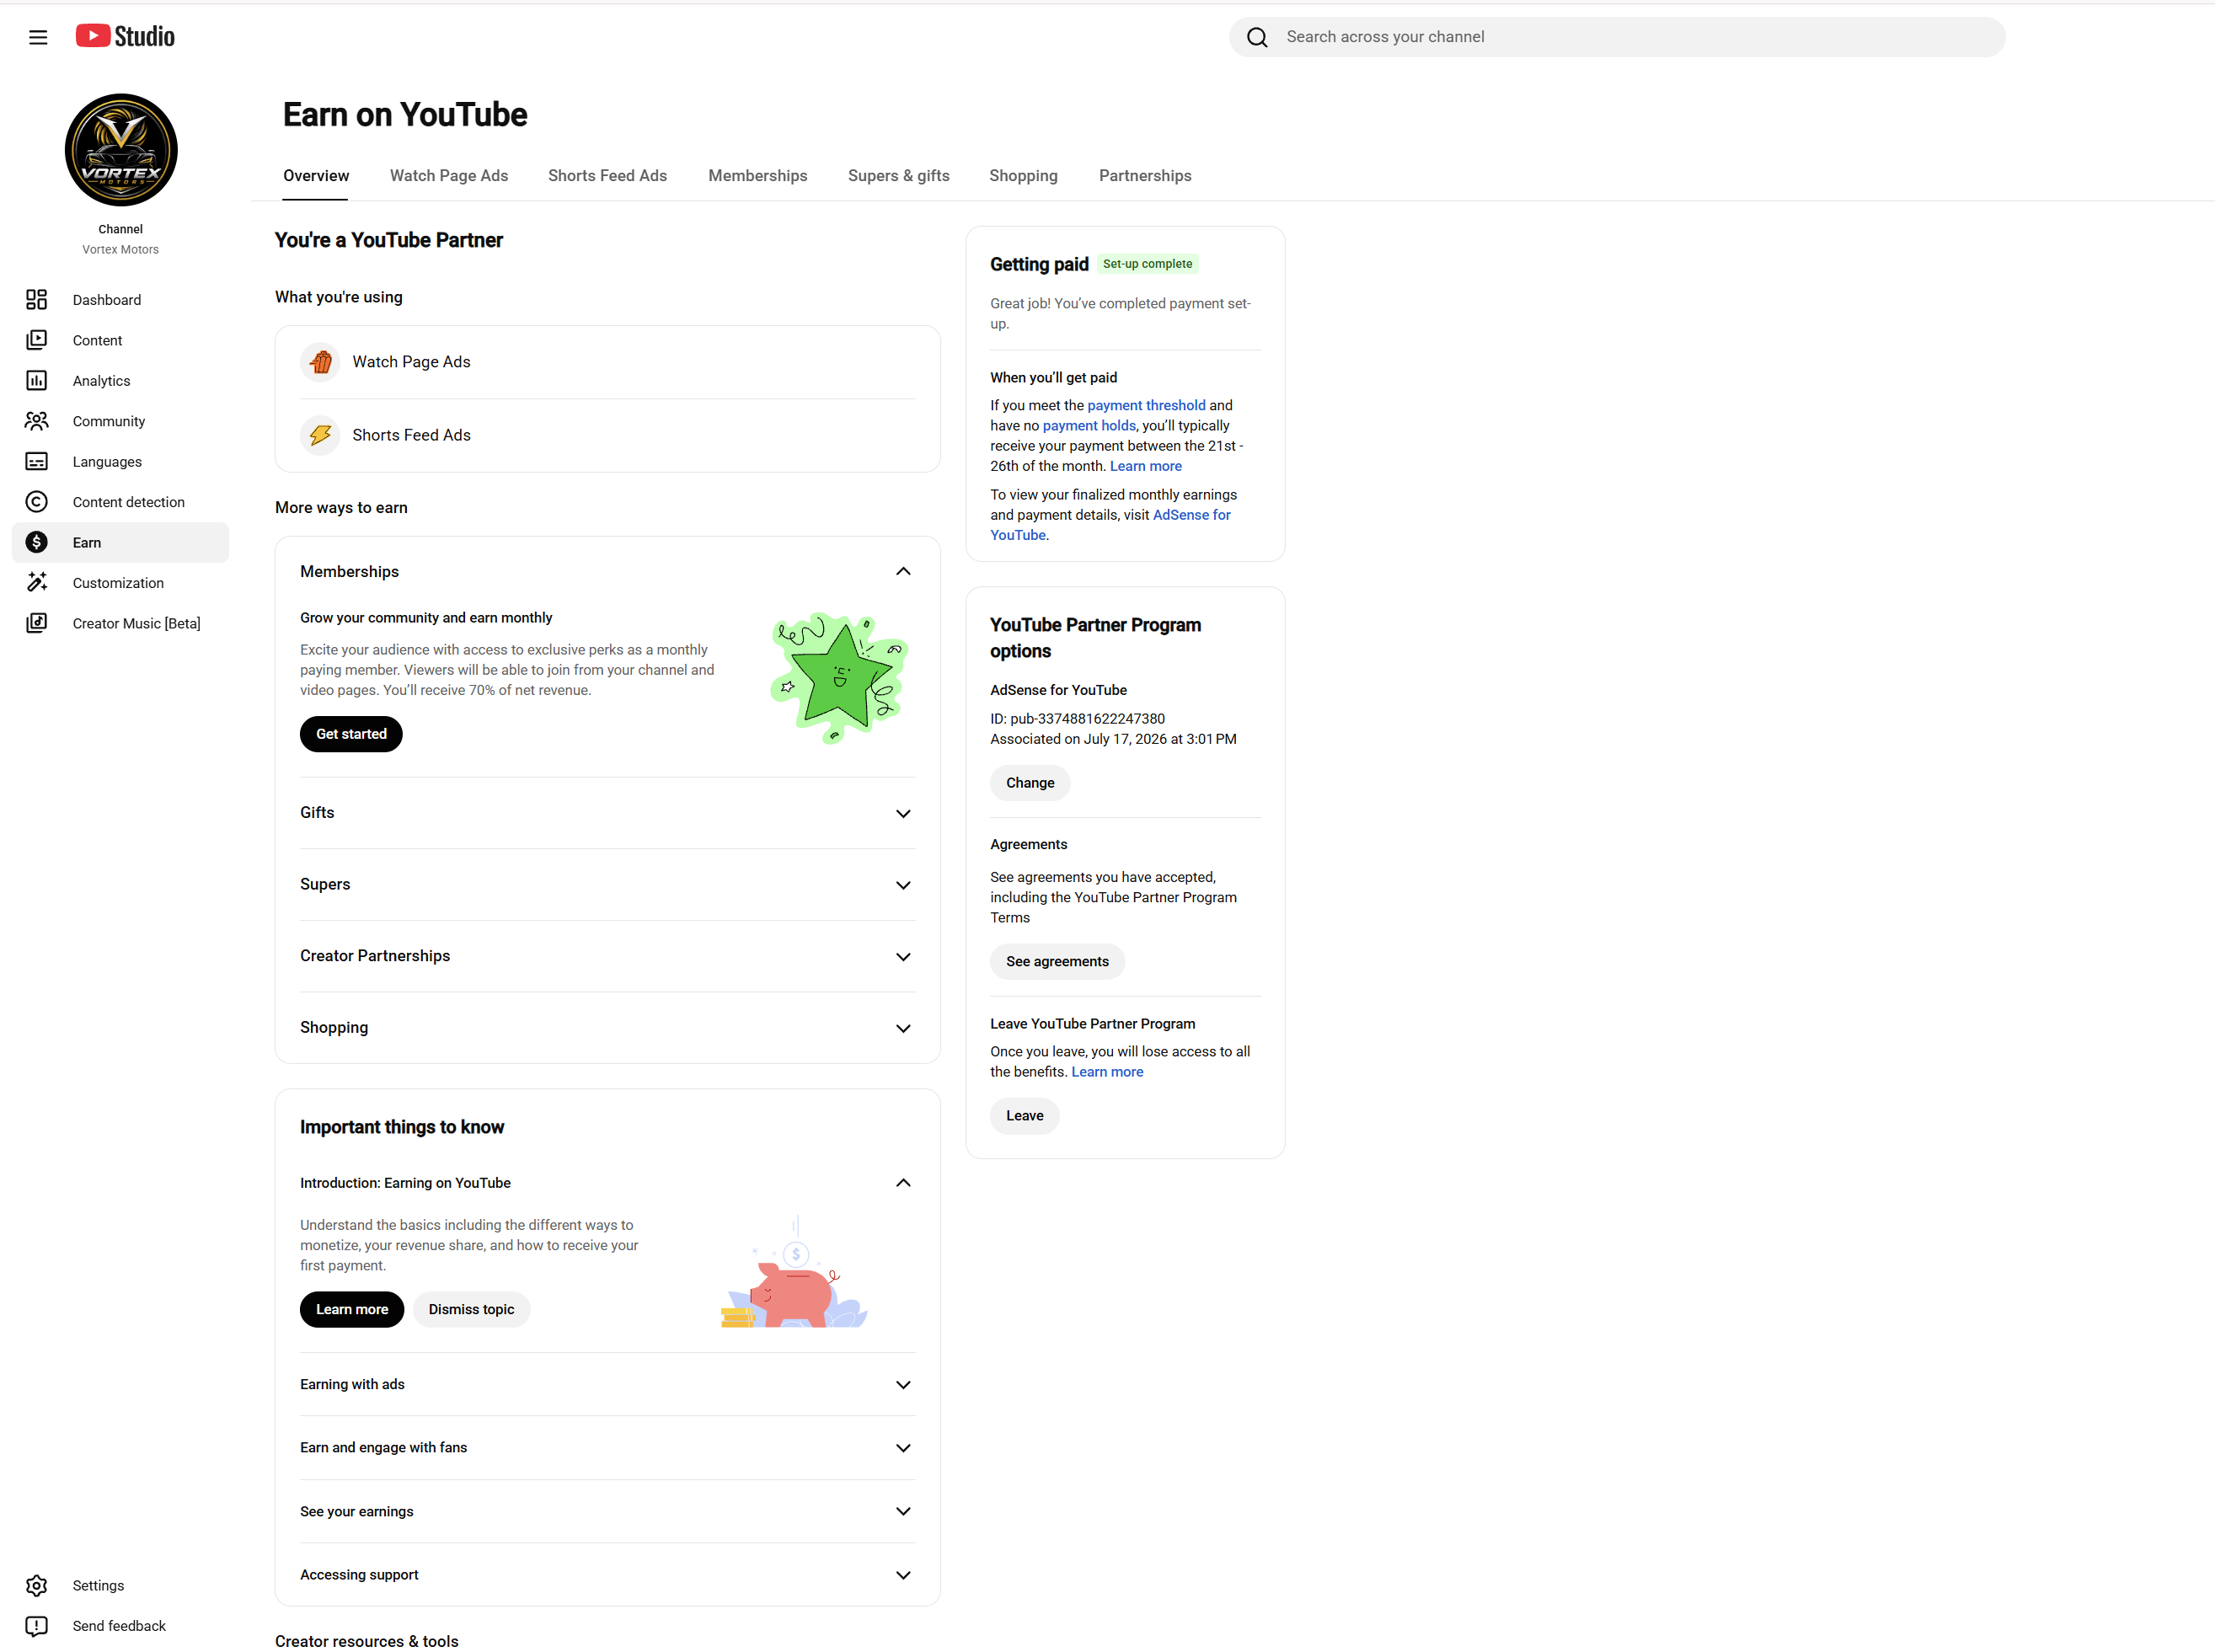Click the YouTube Studio logo
This screenshot has height=1652, width=2215.
click(x=125, y=37)
